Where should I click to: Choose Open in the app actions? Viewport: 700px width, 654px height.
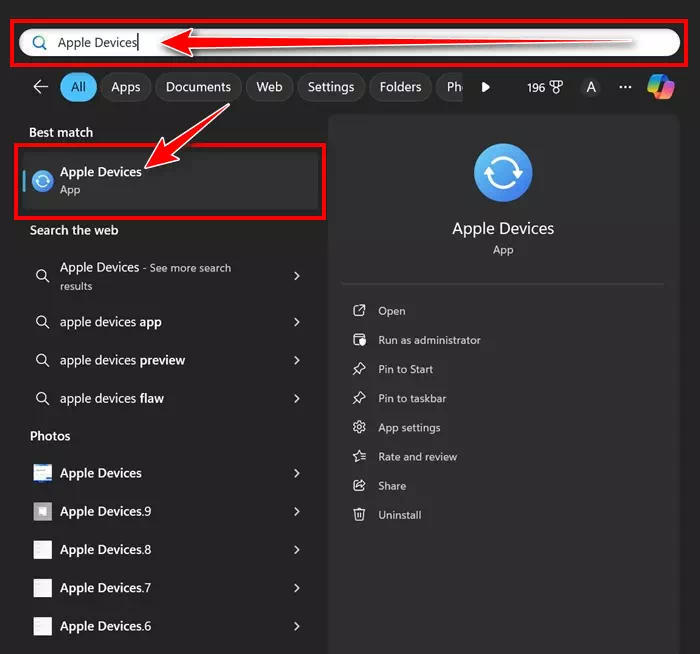(x=392, y=311)
